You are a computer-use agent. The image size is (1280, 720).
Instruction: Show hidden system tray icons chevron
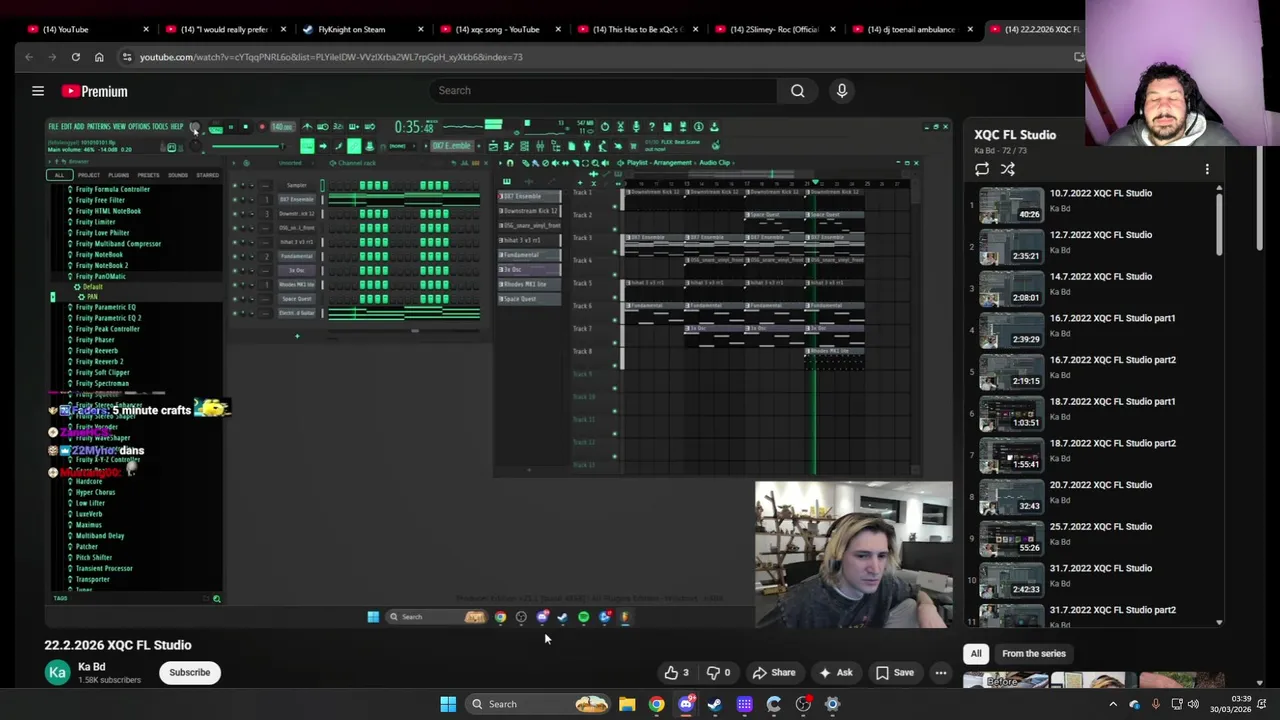click(1113, 704)
